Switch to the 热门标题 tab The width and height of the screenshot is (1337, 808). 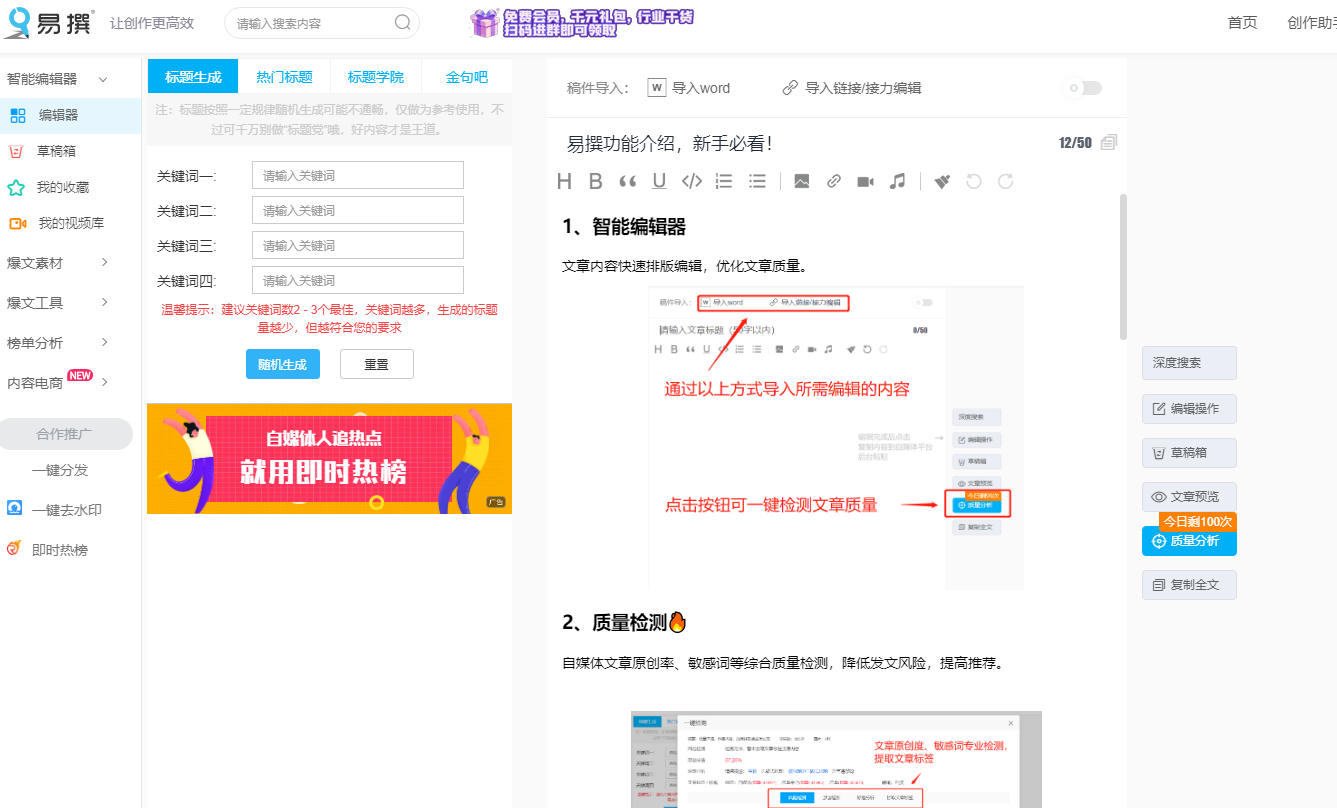[x=284, y=76]
